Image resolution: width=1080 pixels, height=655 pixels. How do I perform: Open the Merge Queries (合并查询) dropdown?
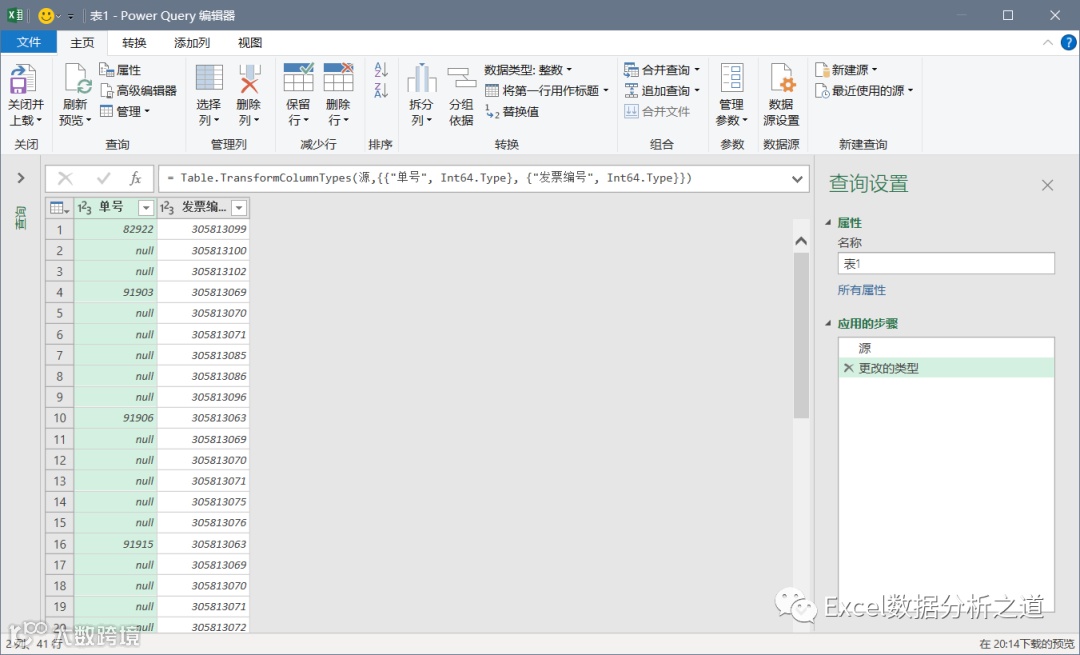click(662, 70)
